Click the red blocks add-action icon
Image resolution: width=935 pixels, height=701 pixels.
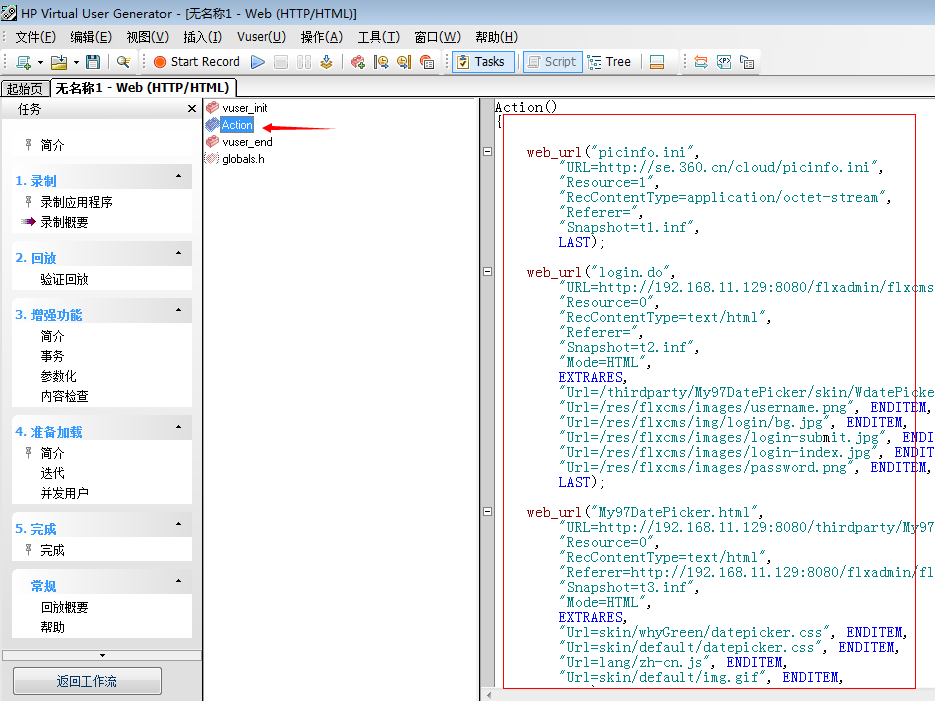(358, 62)
